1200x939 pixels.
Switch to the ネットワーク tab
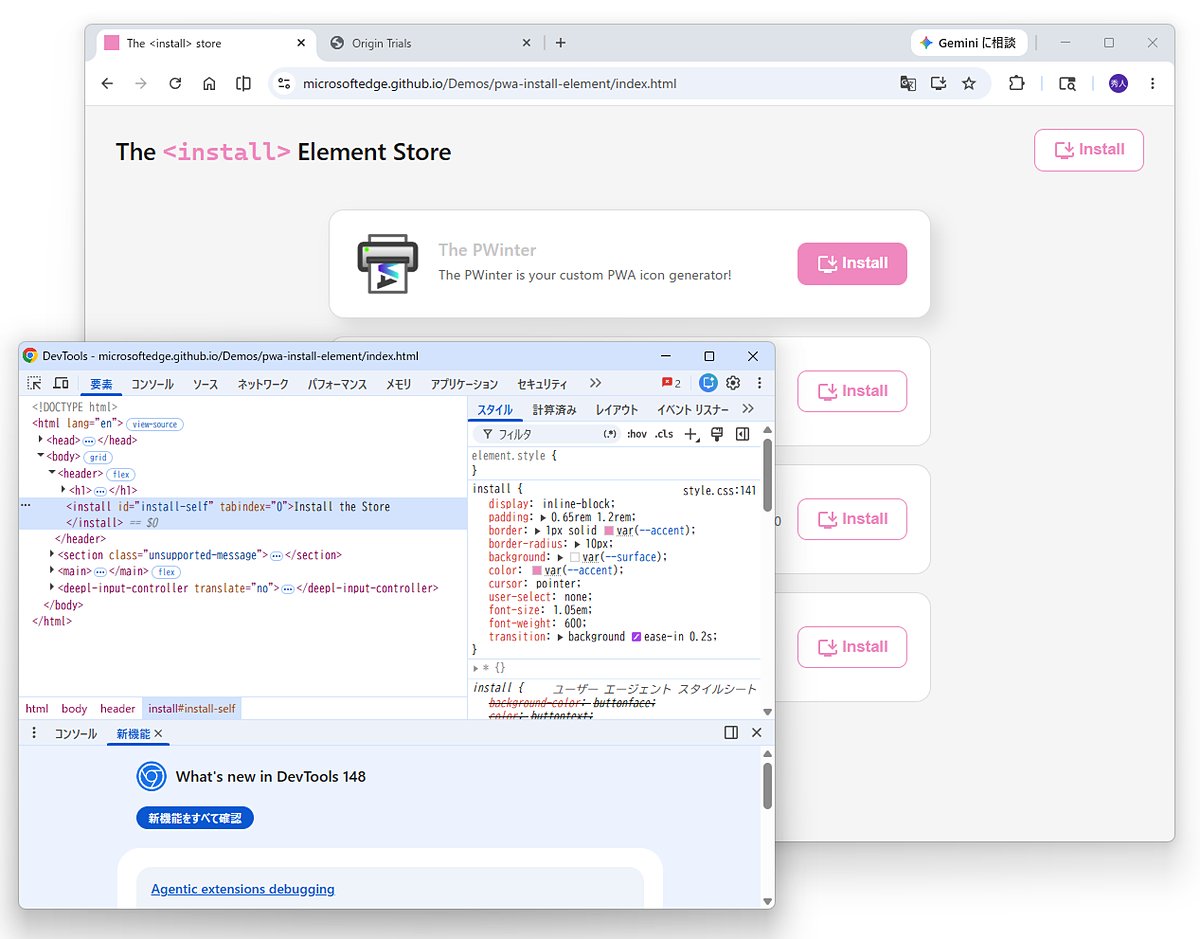coord(263,384)
